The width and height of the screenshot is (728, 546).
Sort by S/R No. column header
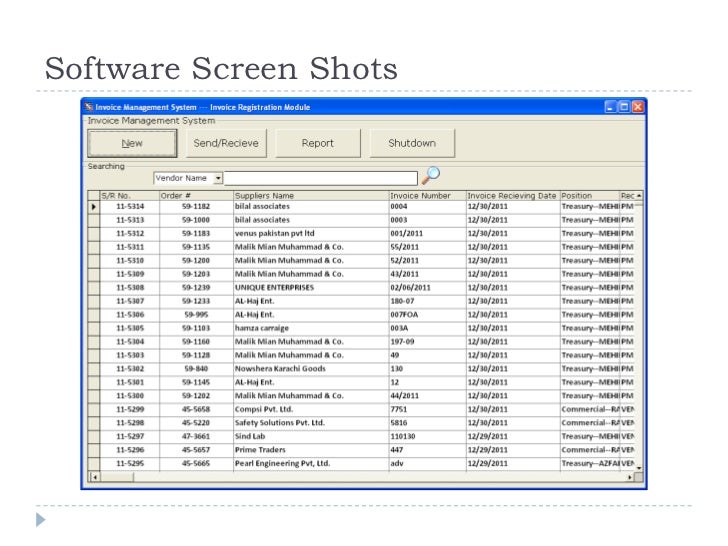pyautogui.click(x=130, y=195)
